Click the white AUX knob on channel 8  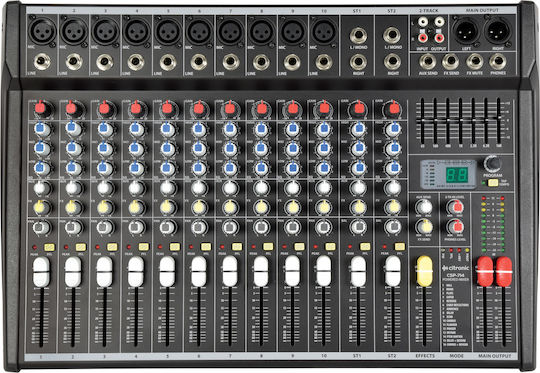point(261,188)
